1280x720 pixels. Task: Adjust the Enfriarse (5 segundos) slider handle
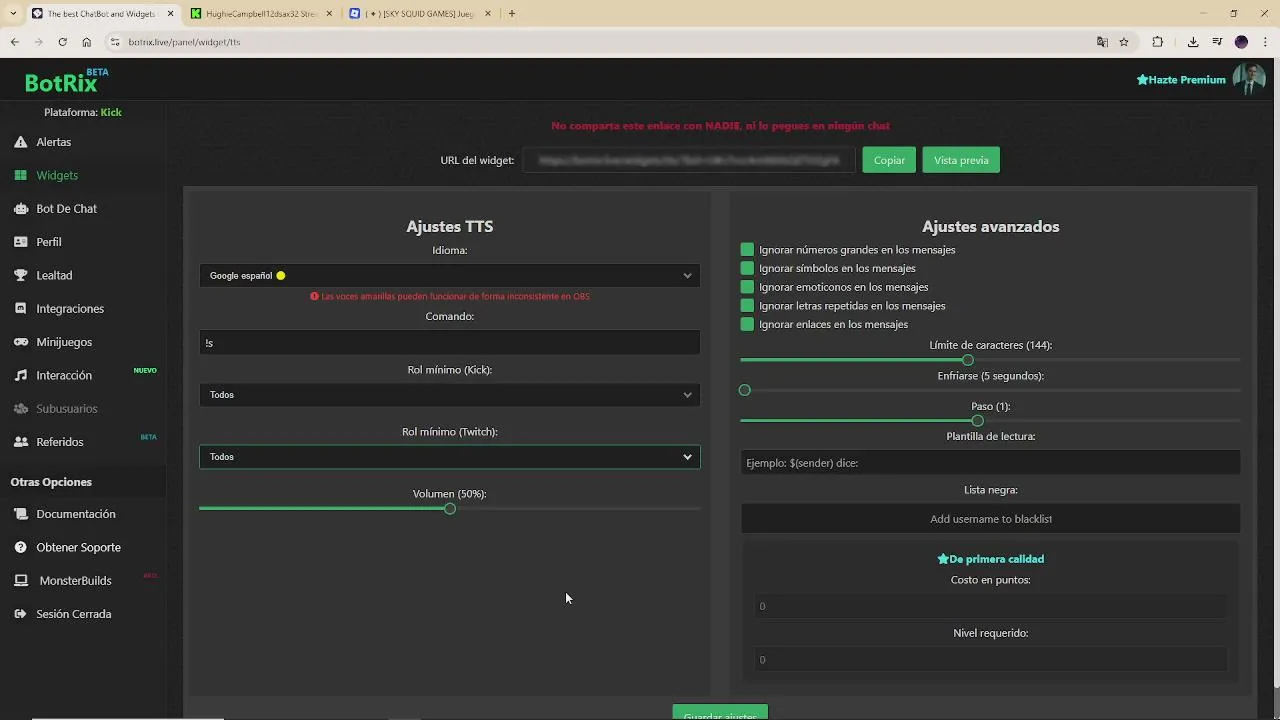(745, 390)
